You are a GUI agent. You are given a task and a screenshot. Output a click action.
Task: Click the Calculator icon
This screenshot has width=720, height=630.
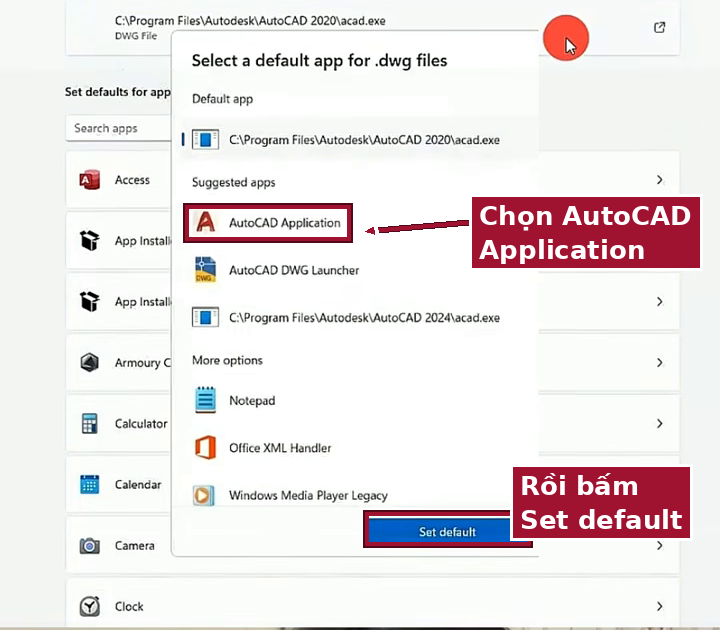point(90,423)
